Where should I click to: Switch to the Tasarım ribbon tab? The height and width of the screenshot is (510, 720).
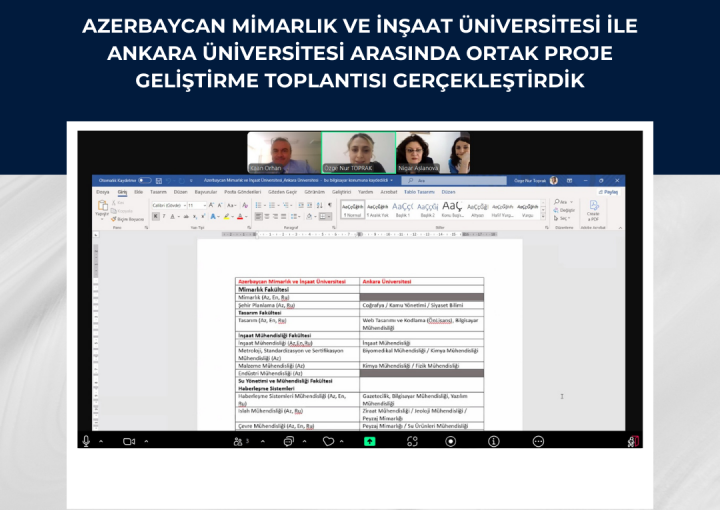(158, 192)
